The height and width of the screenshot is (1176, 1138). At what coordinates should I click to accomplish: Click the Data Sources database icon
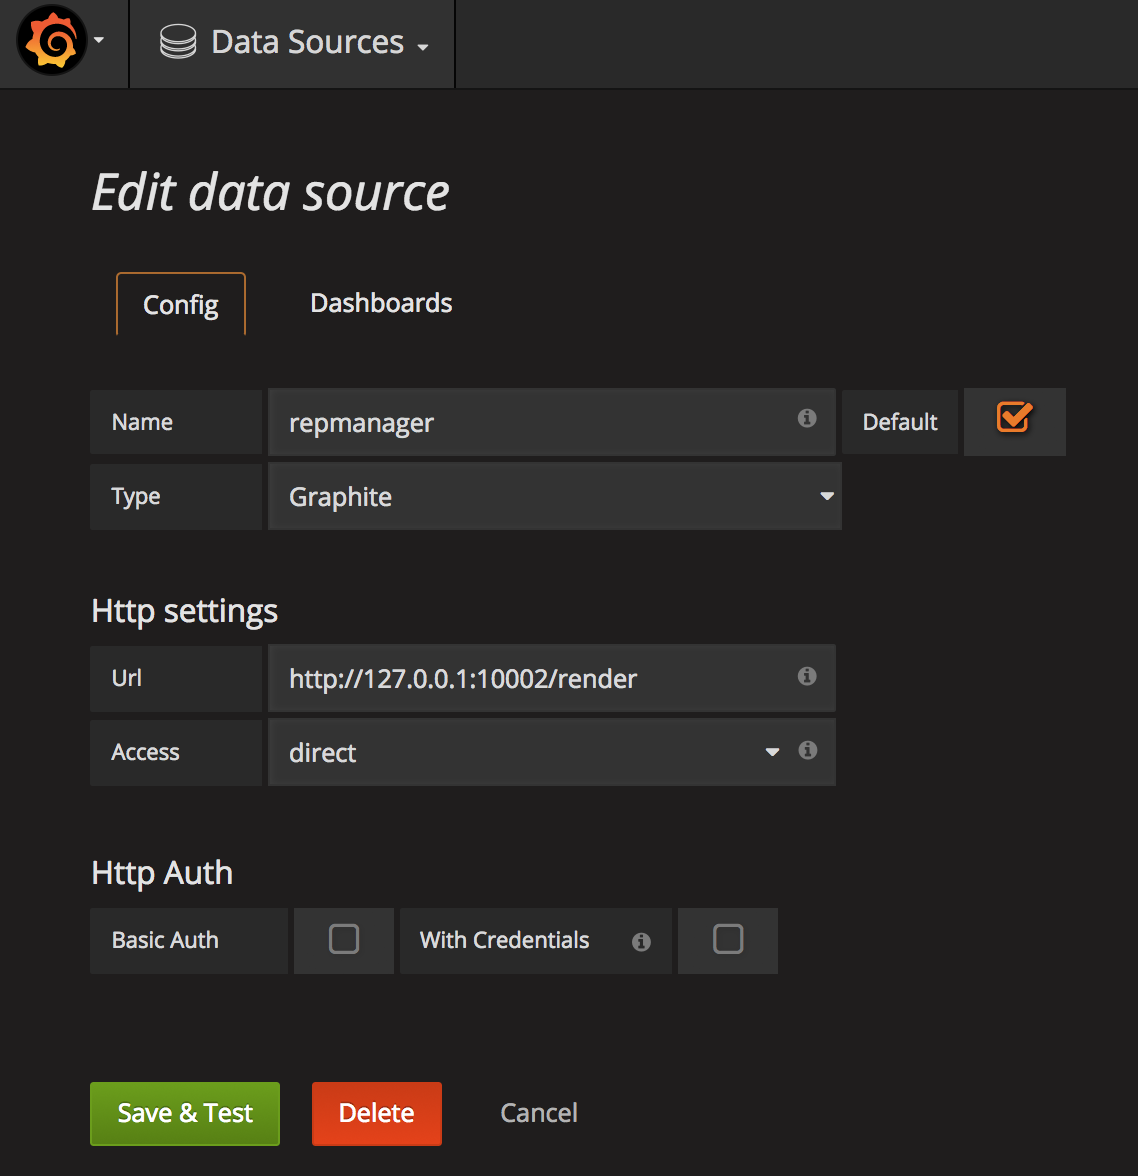tap(178, 41)
